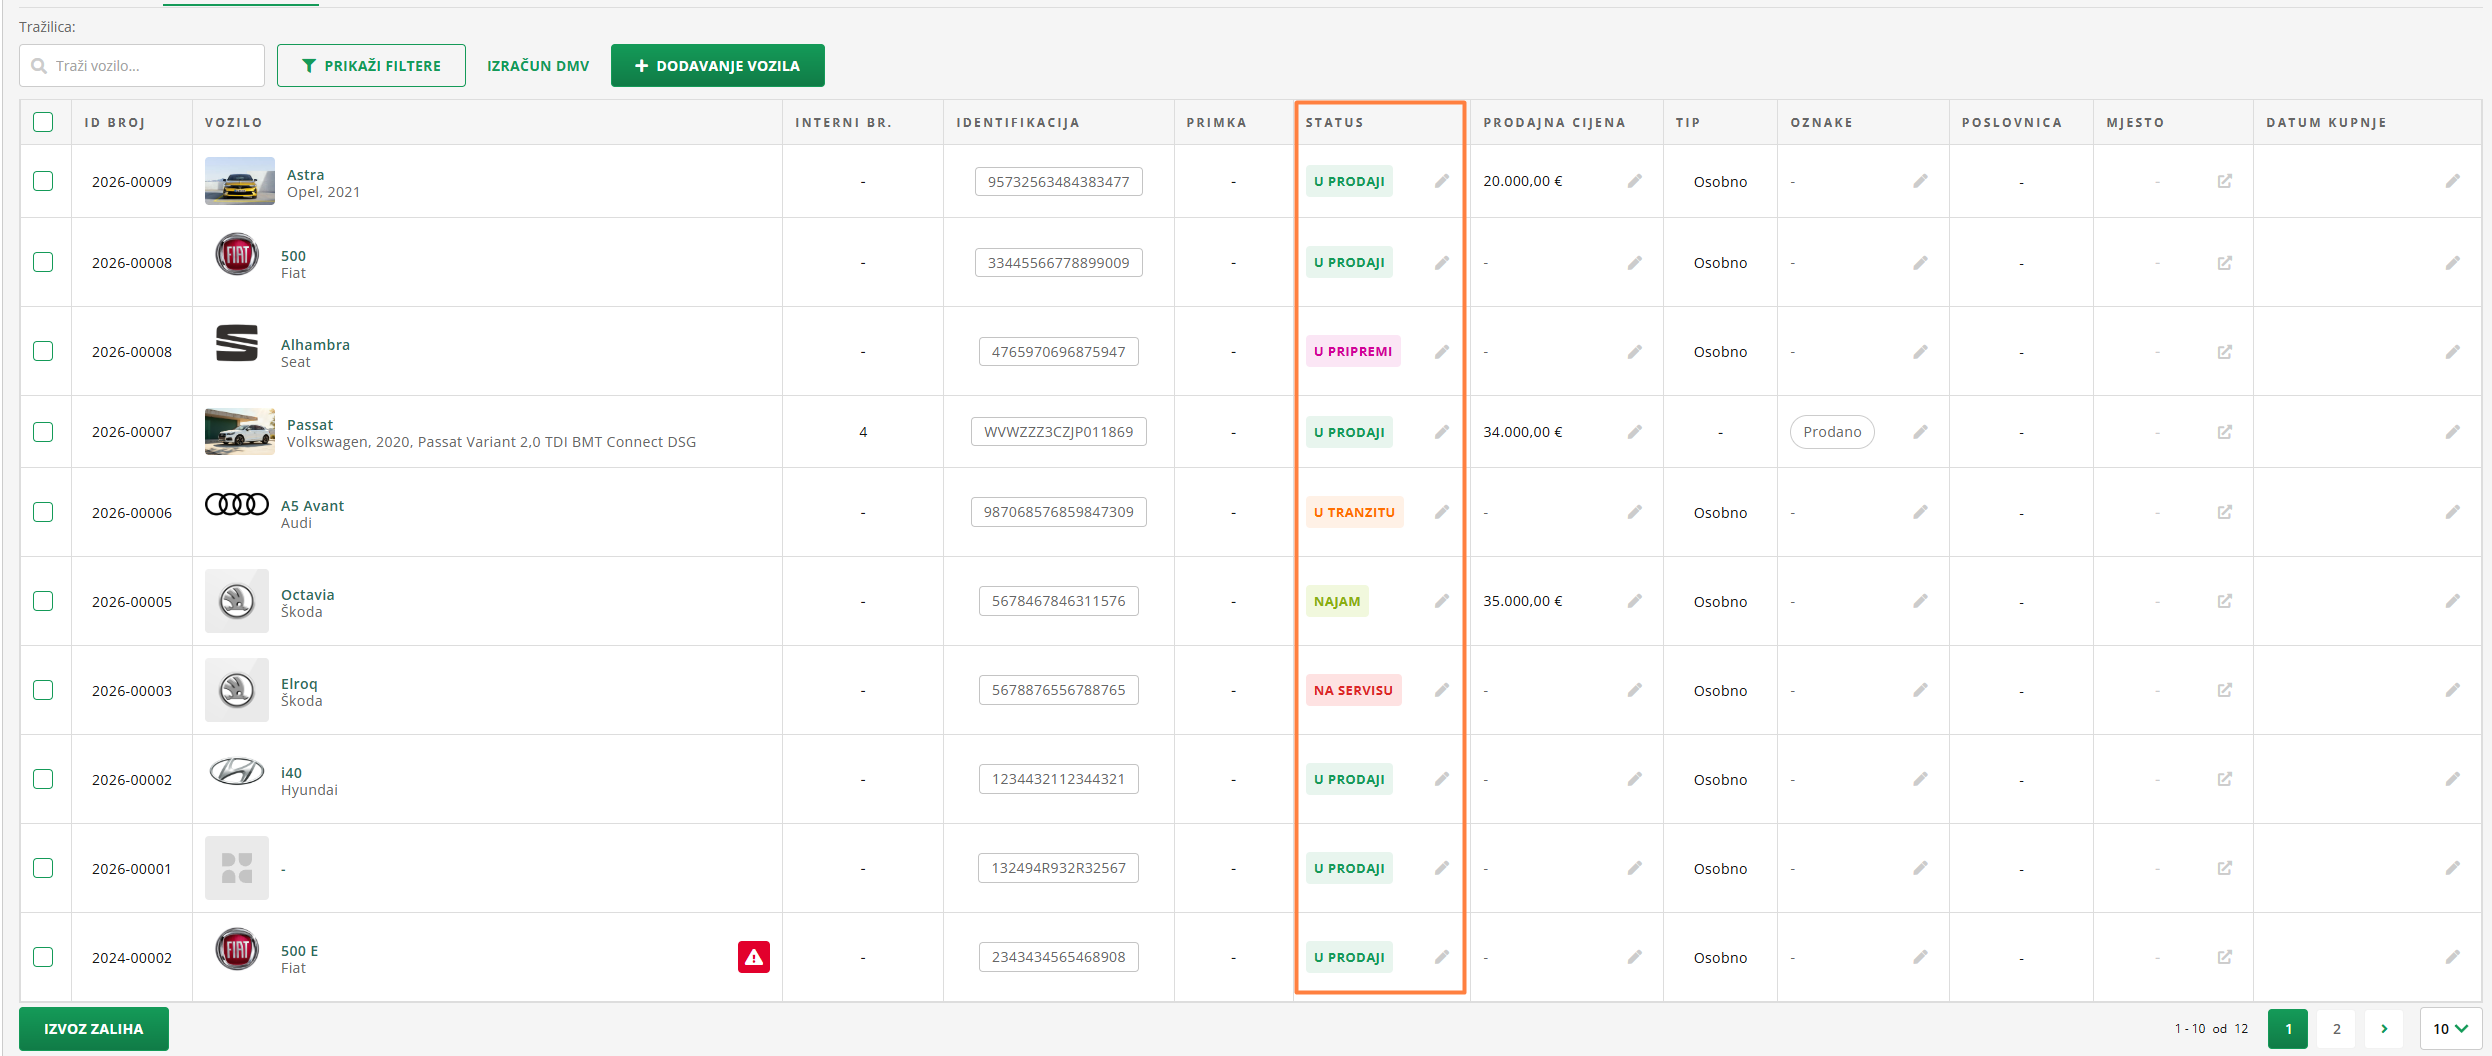
Task: Click Dodavanje vozila button
Action: click(x=717, y=66)
